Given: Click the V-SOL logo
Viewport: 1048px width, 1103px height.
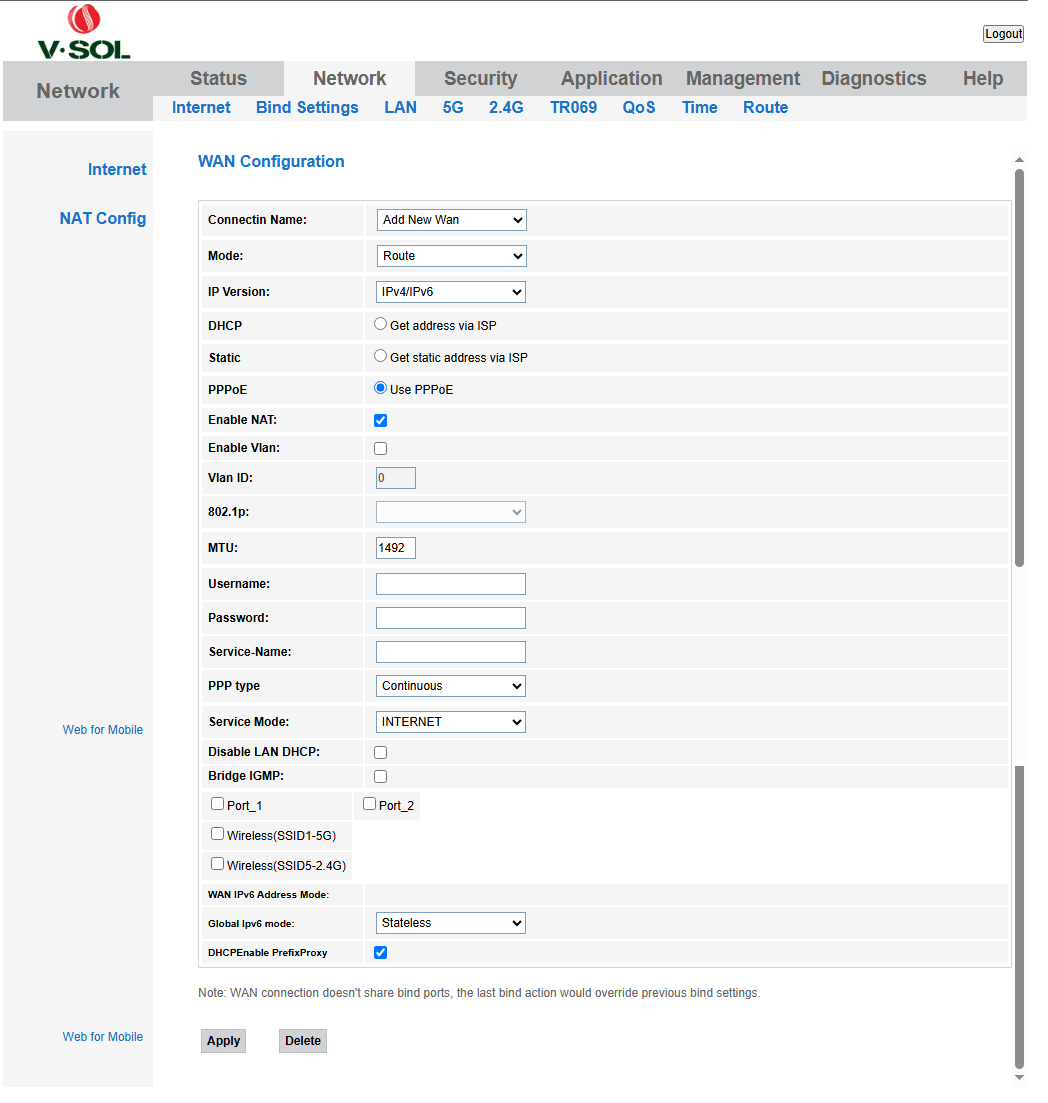Looking at the screenshot, I should tap(83, 33).
